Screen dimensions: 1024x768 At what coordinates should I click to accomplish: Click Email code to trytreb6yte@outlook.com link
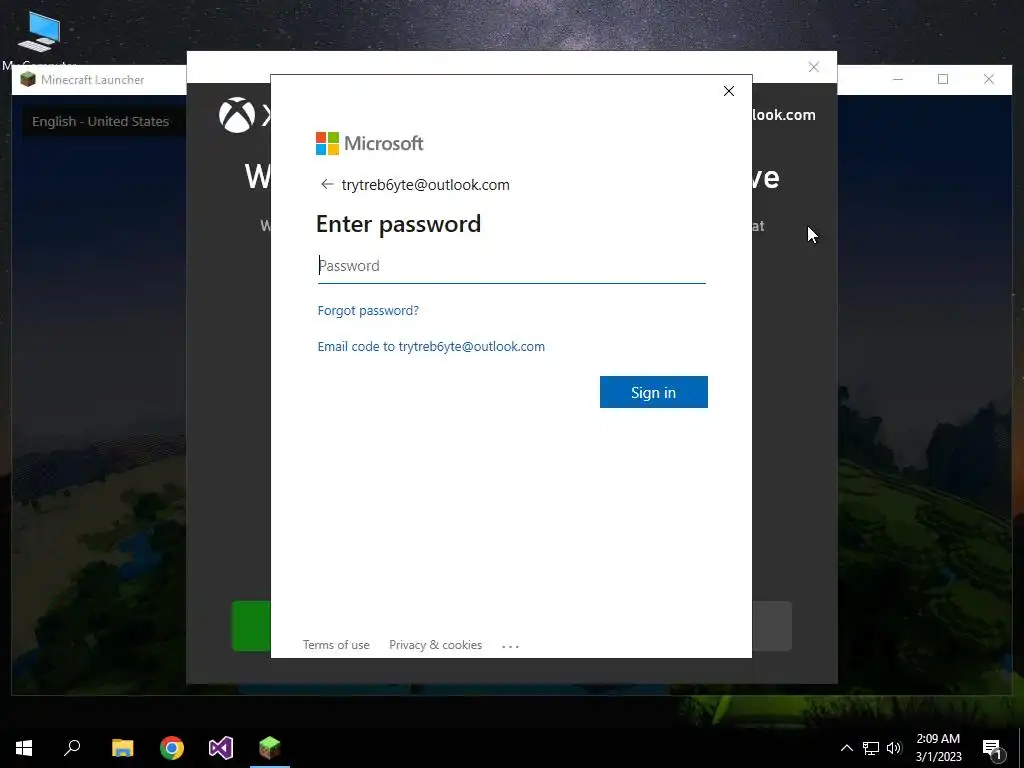coord(431,346)
